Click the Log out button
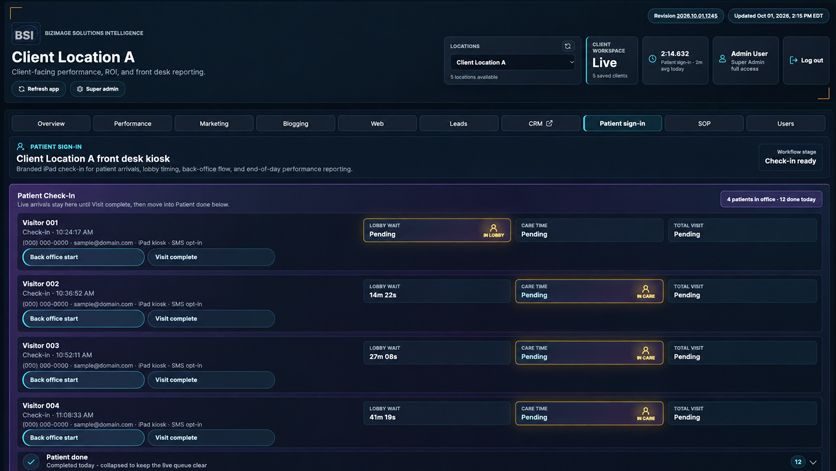Screen dimensions: 836x471 (806, 60)
